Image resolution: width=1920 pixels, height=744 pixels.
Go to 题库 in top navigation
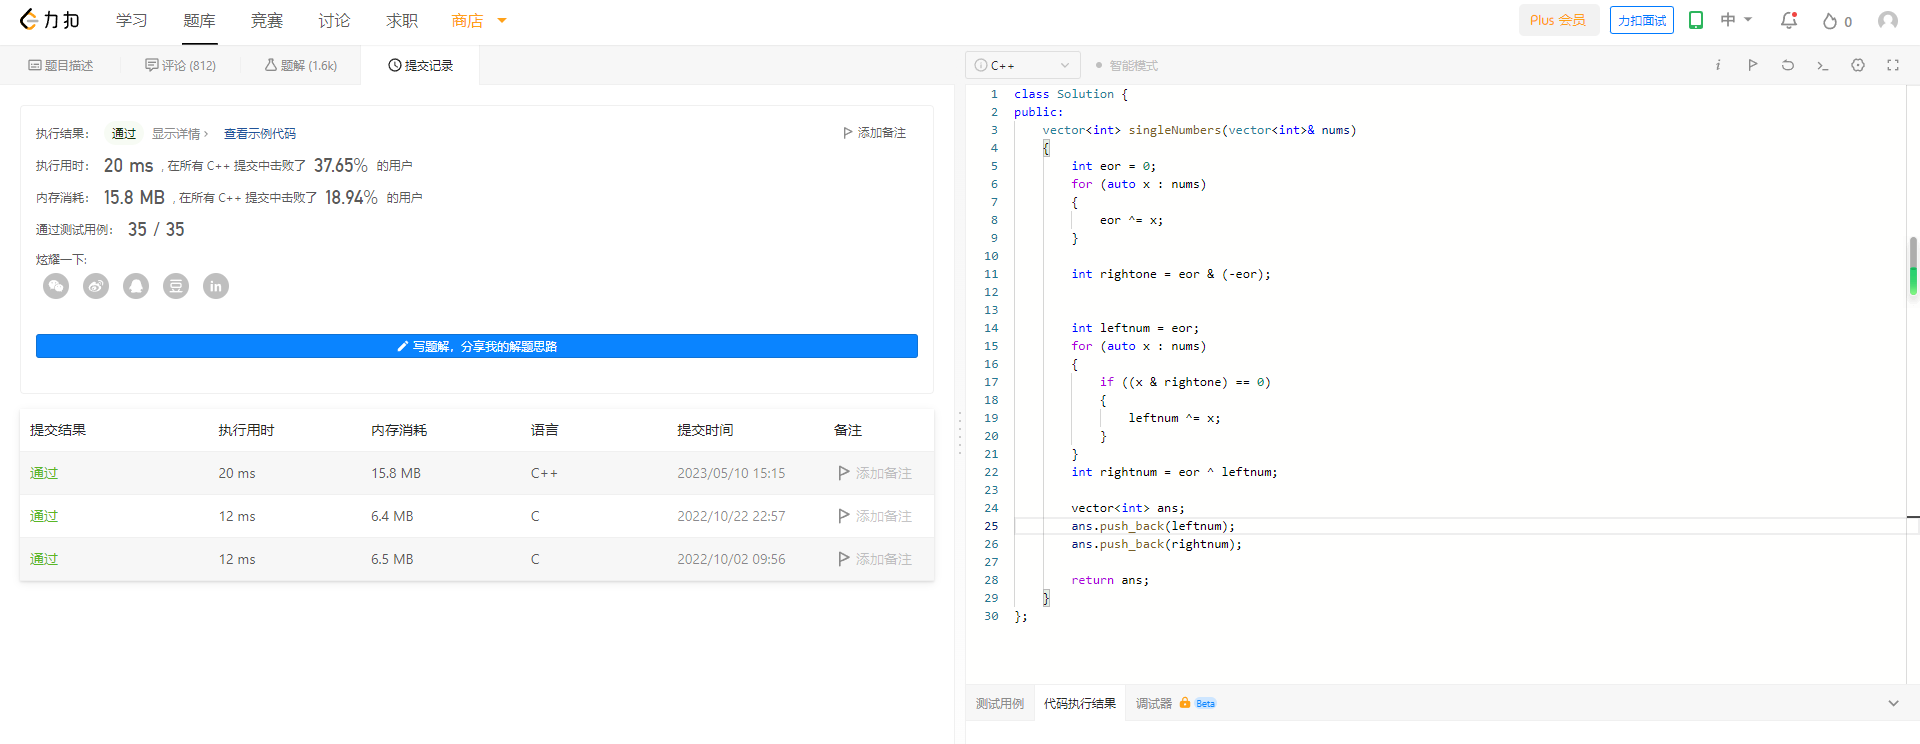pos(199,20)
